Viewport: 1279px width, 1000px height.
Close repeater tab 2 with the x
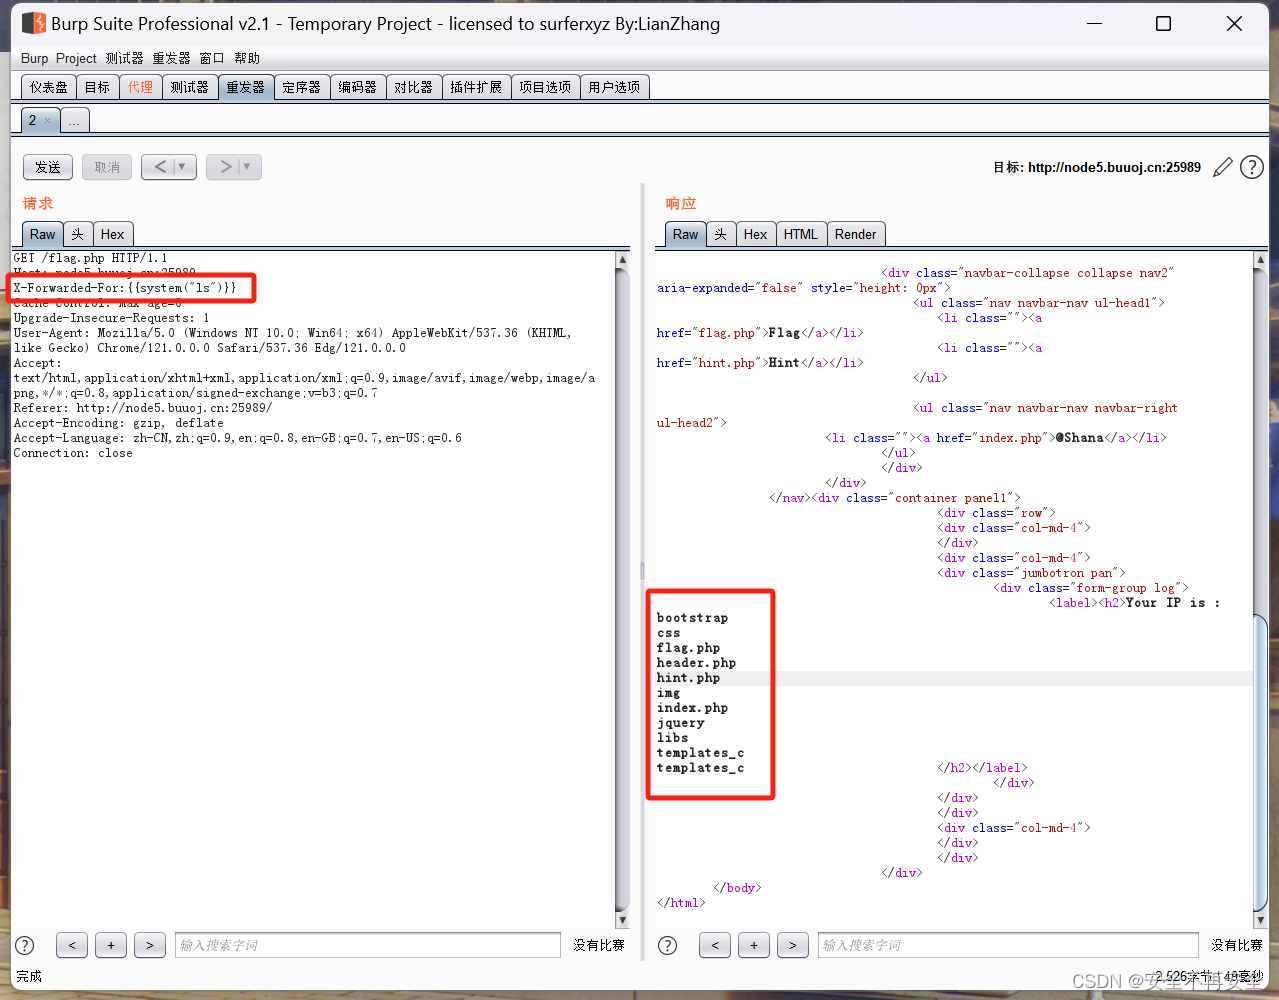47,121
